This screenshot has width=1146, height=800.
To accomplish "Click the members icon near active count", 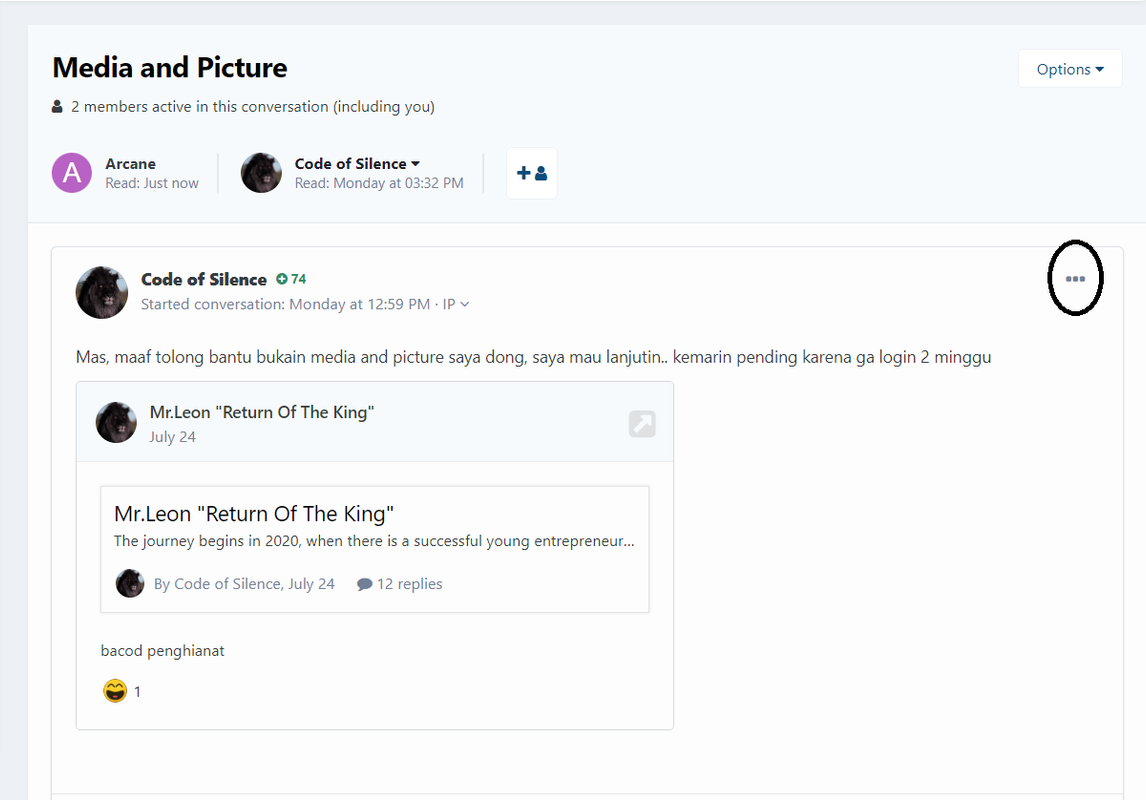I will pos(57,107).
